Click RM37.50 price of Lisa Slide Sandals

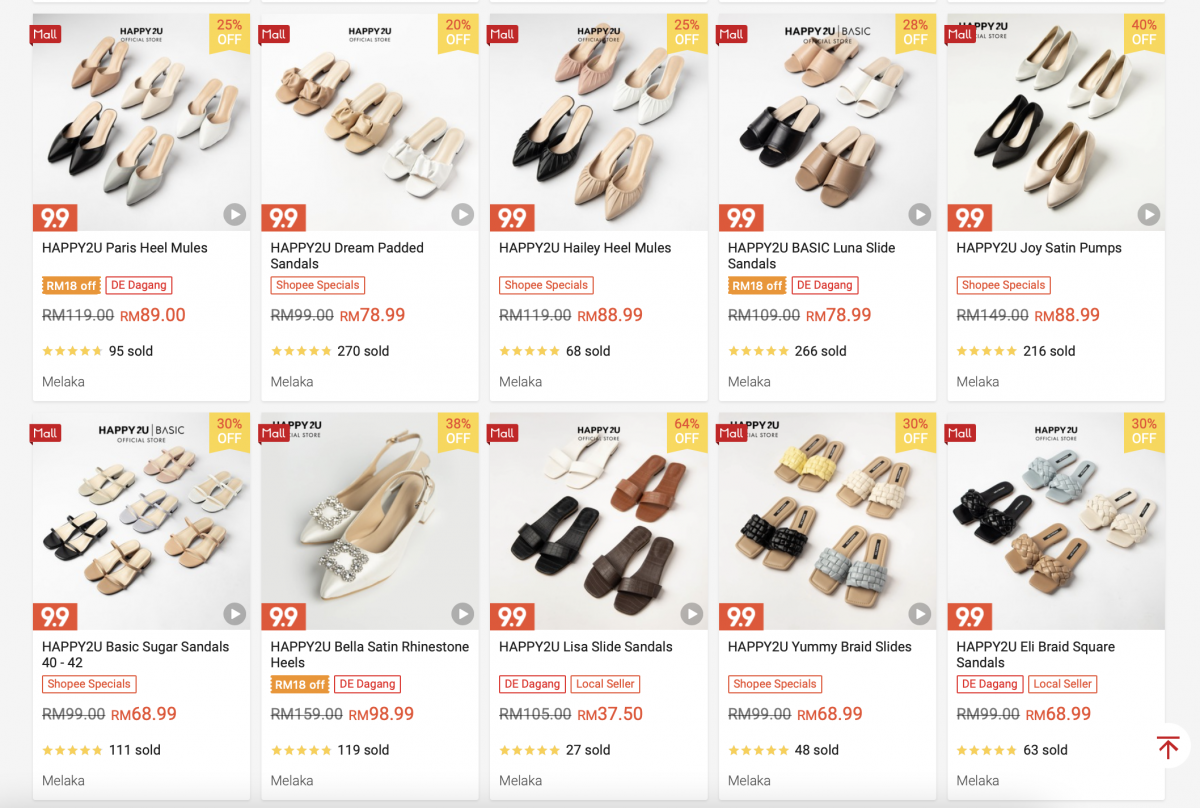pyautogui.click(x=610, y=714)
